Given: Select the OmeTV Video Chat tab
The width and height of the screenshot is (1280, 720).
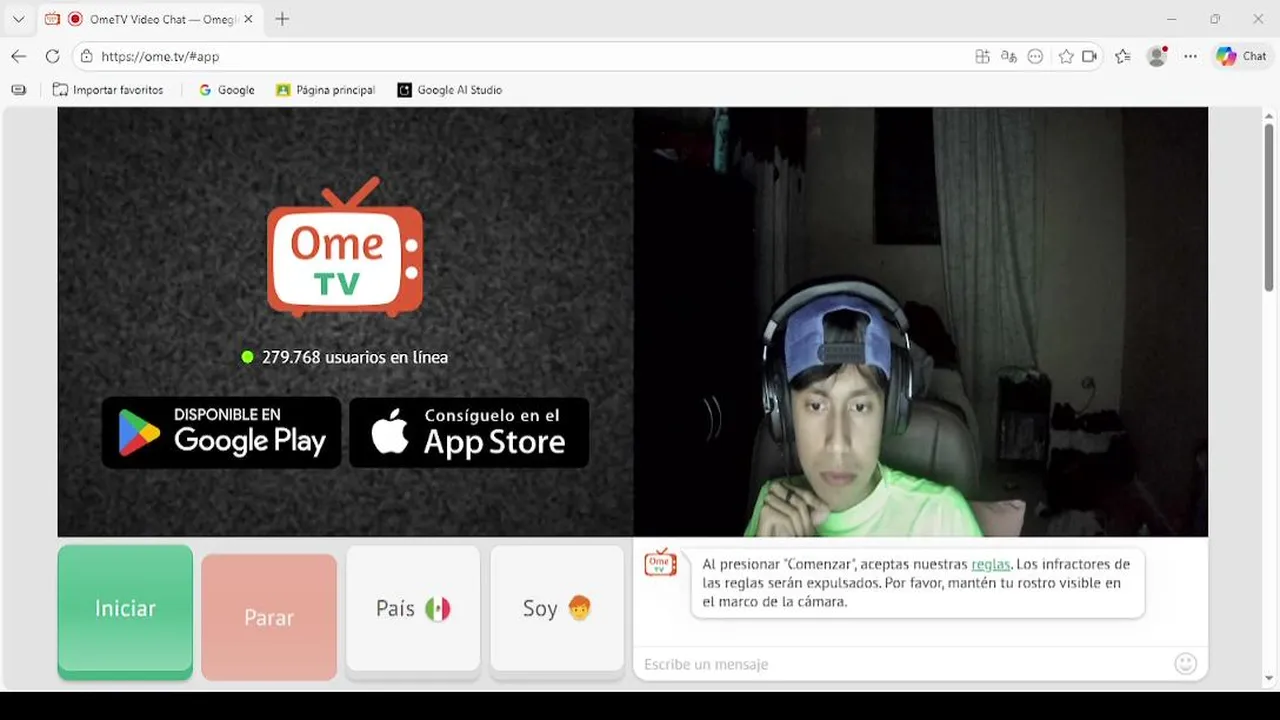Looking at the screenshot, I should coord(150,19).
